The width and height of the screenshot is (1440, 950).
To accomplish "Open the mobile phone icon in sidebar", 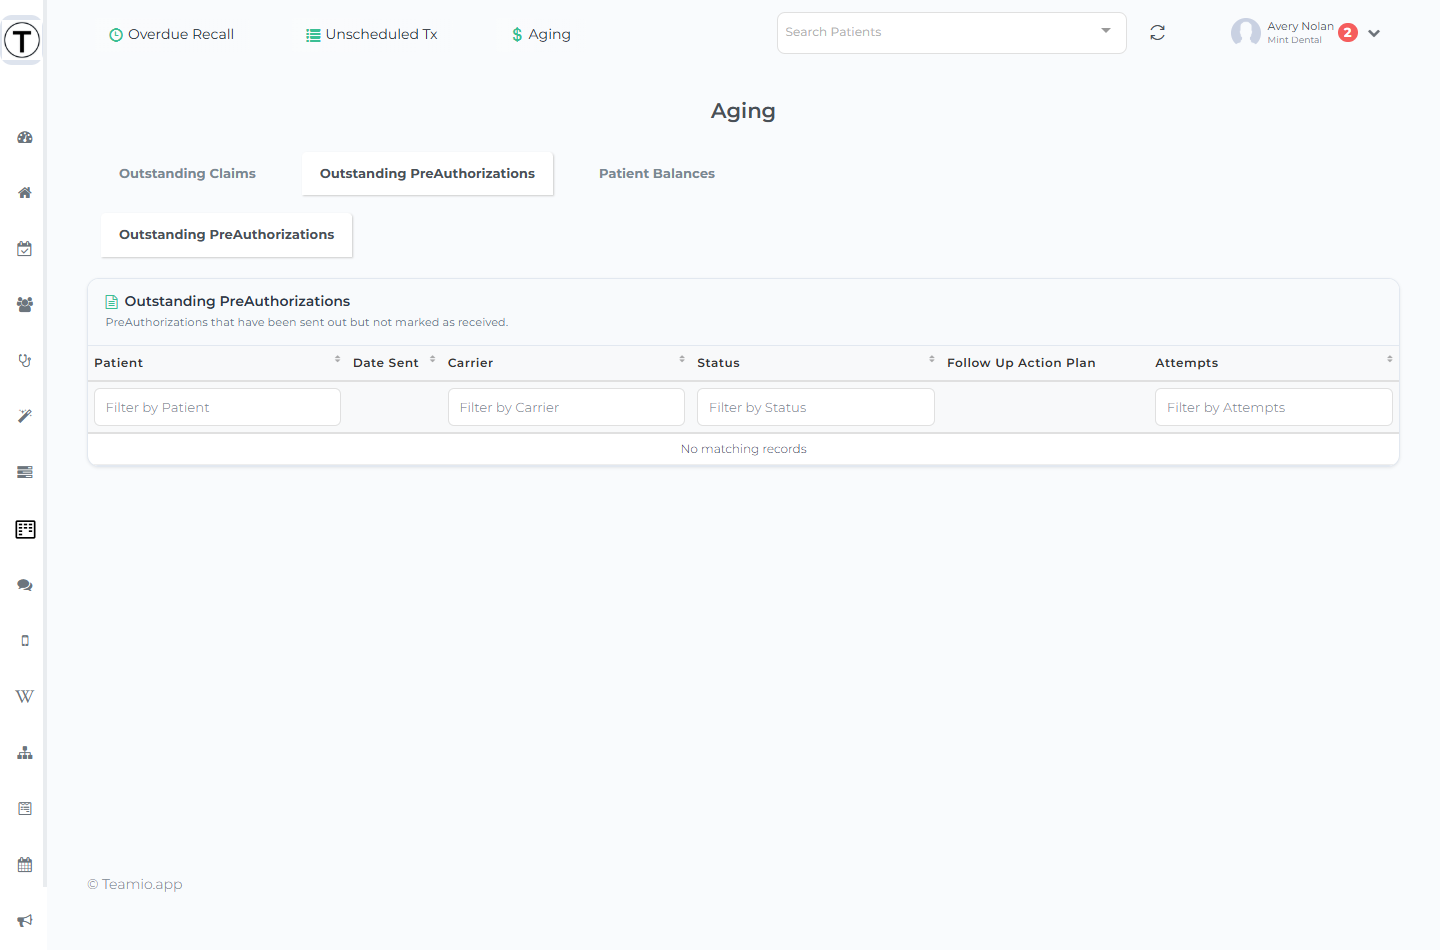I will pos(25,641).
